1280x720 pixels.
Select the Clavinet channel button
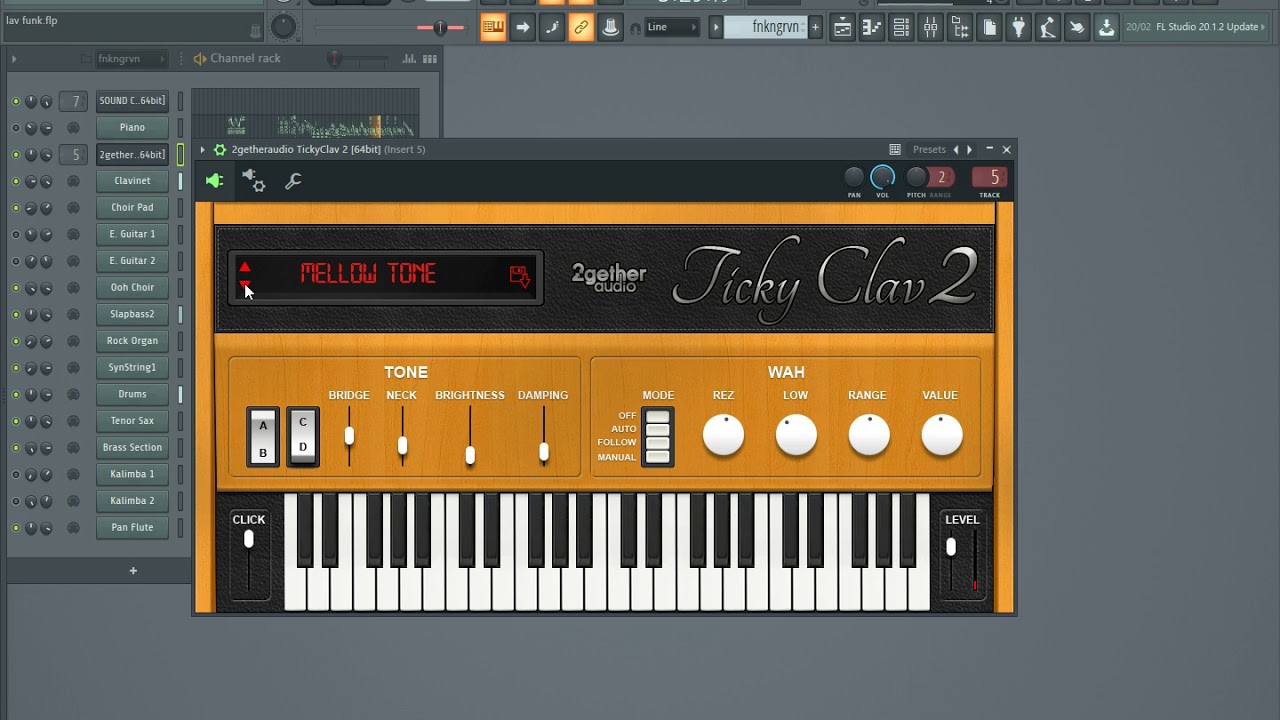coord(132,181)
